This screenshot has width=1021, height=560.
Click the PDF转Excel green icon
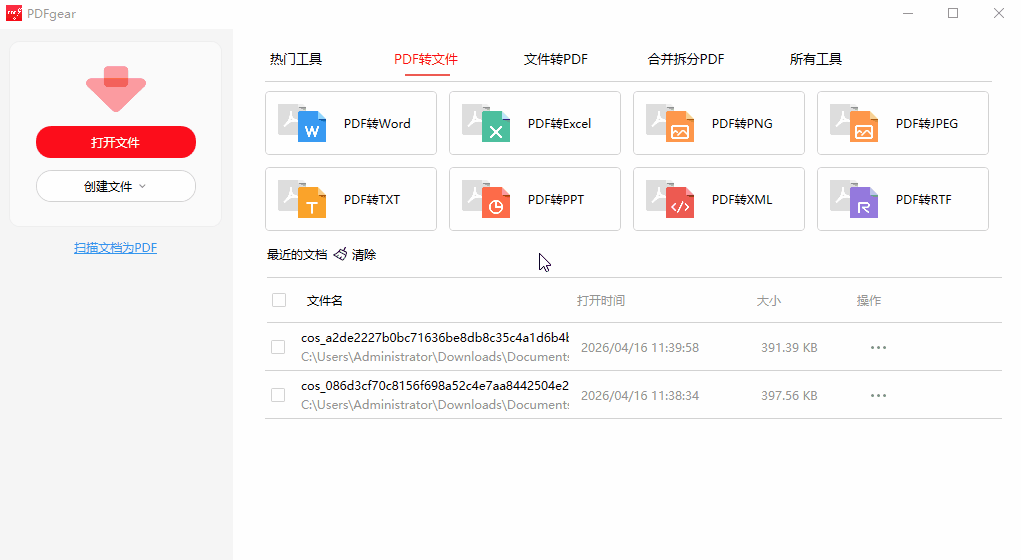(486, 123)
